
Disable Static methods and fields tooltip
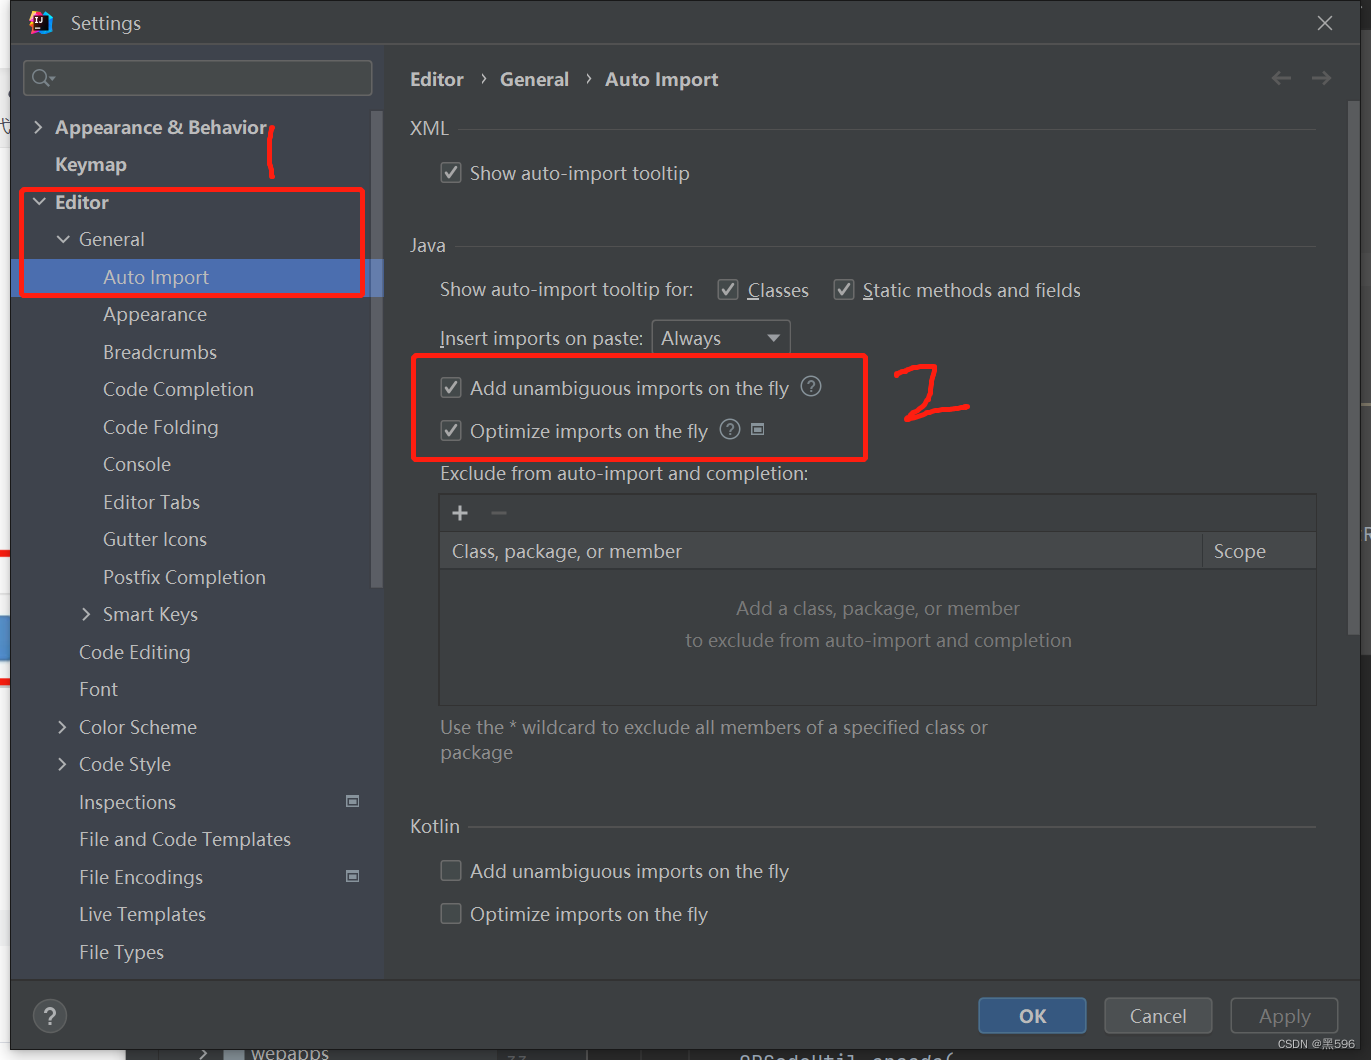pyautogui.click(x=844, y=289)
